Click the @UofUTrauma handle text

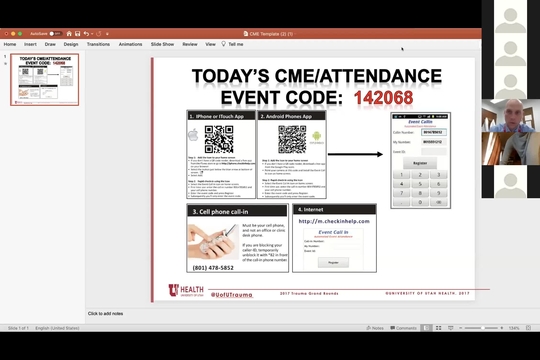[231, 295]
